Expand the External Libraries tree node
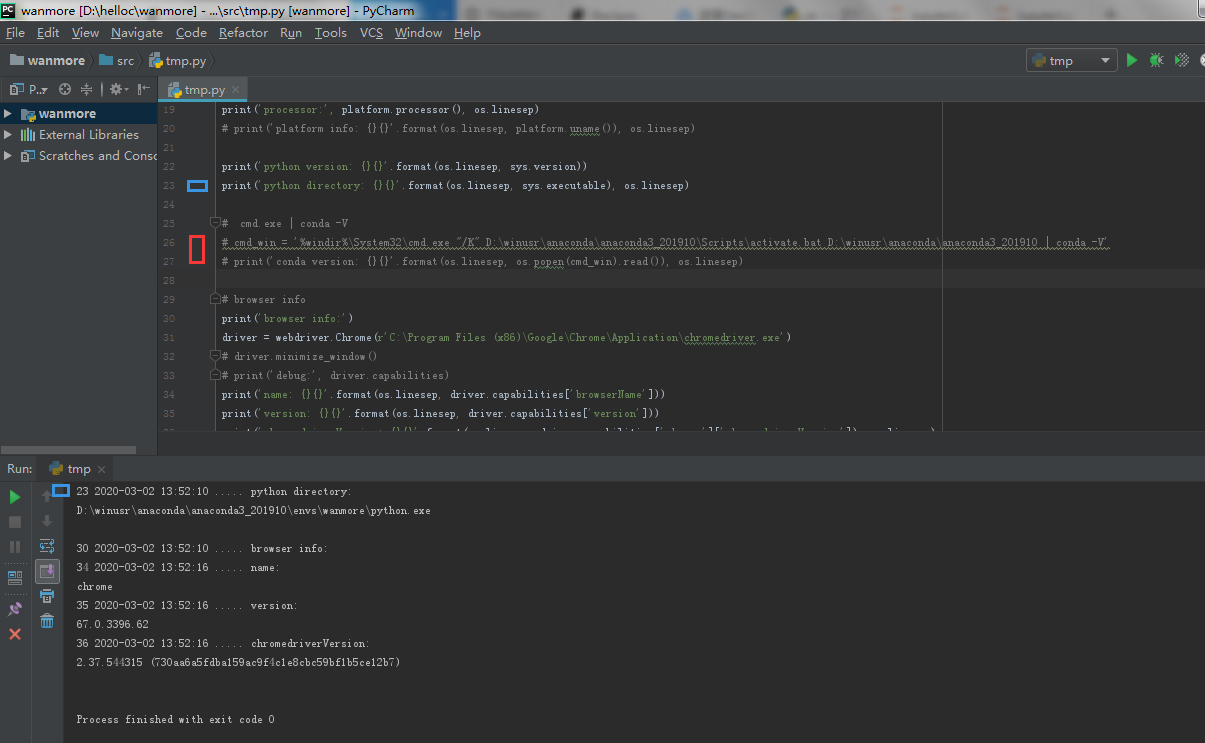This screenshot has width=1205, height=743. coord(8,134)
